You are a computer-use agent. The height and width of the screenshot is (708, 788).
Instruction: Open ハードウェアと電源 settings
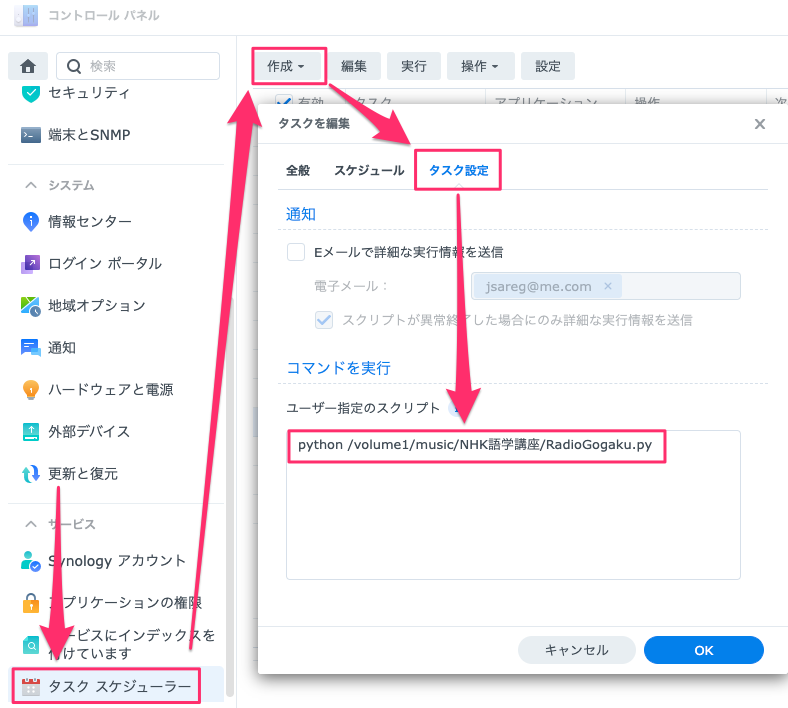pyautogui.click(x=110, y=389)
